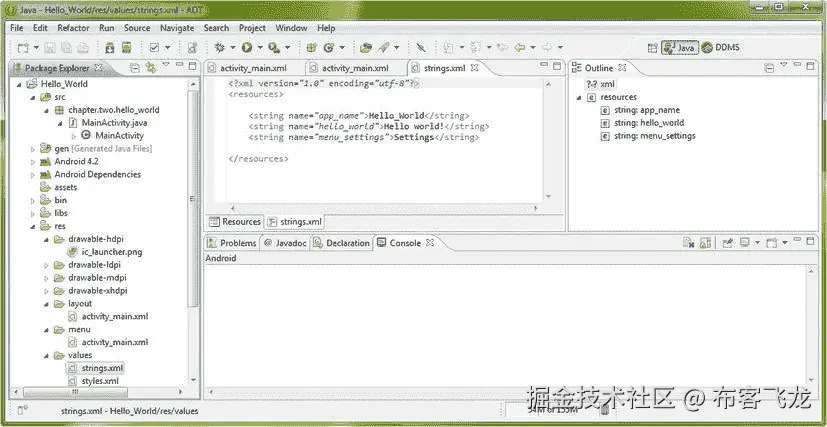Screen dimensions: 827x427
Task: Open the Window menu
Action: click(291, 28)
